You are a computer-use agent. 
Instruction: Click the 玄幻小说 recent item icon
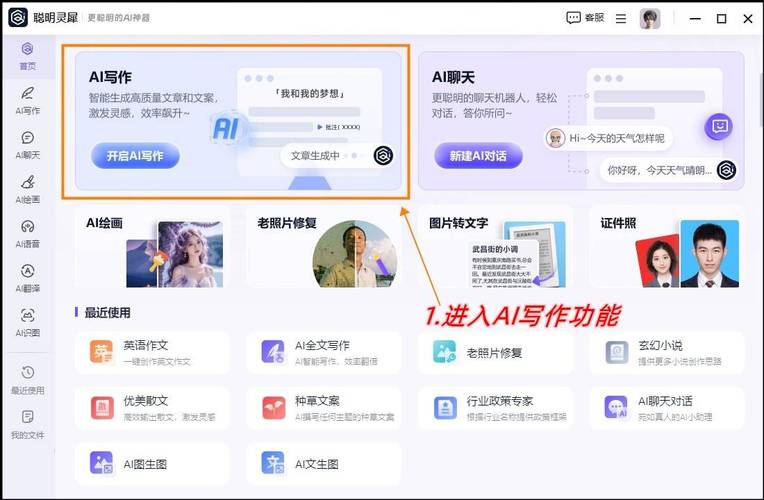click(616, 352)
